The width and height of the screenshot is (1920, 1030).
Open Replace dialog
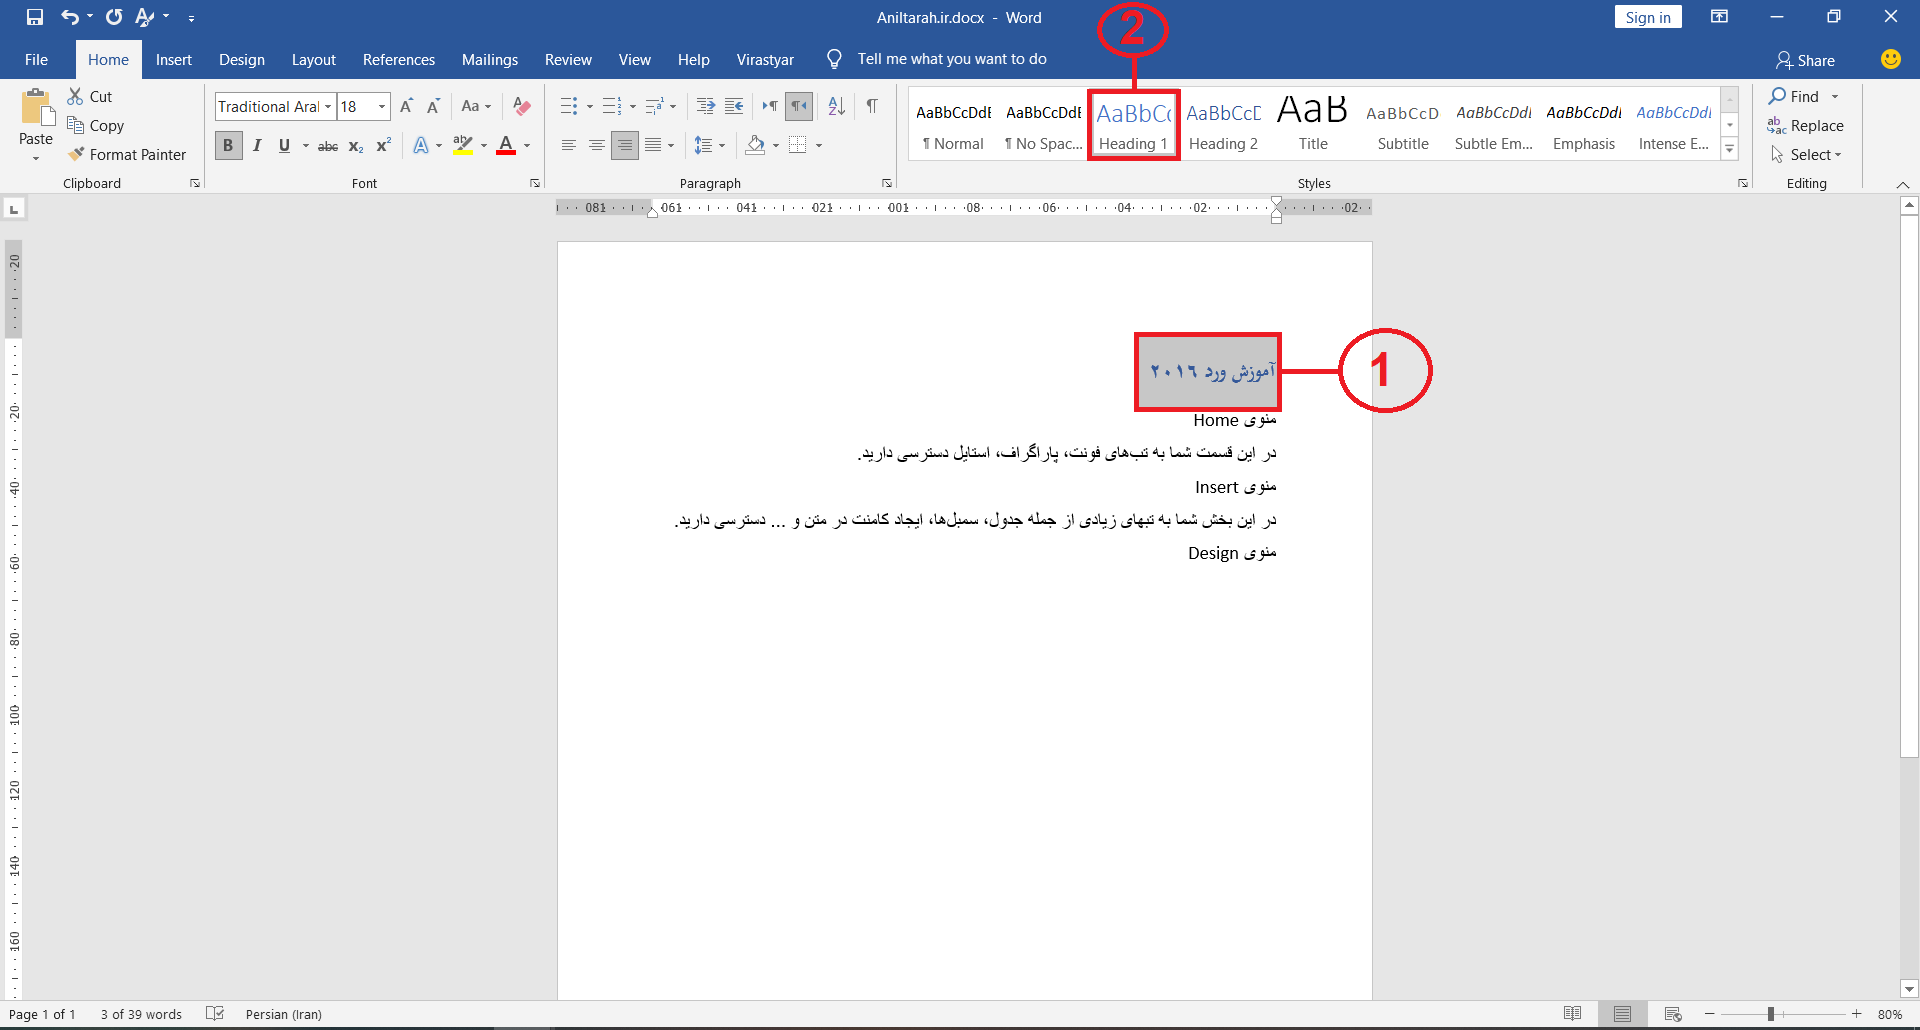(1805, 125)
